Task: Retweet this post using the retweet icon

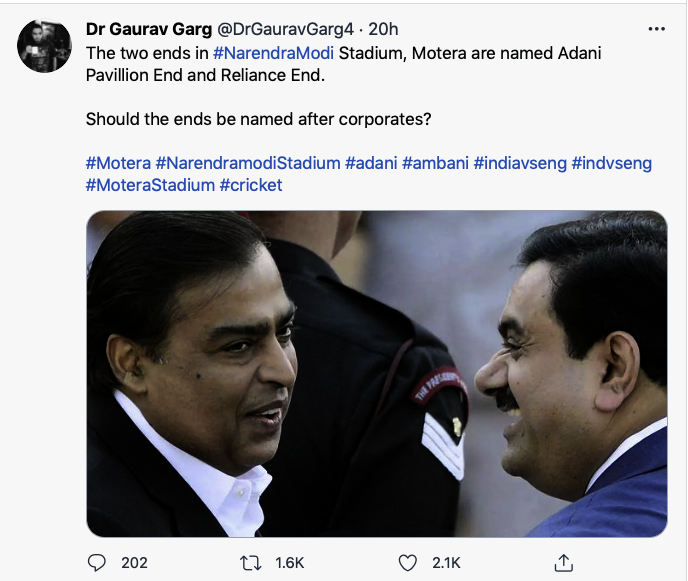Action: tap(254, 562)
